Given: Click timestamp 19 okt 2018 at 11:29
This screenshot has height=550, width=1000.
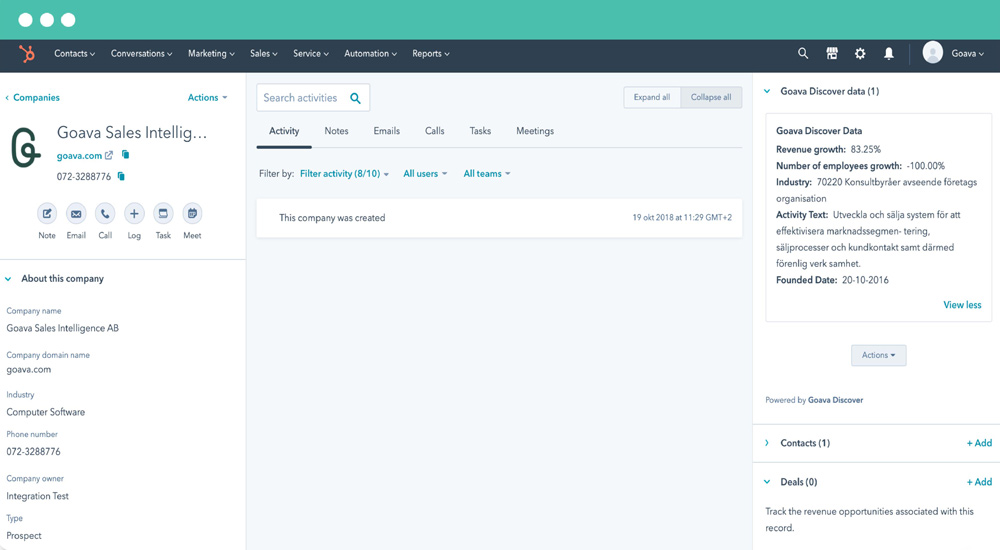Looking at the screenshot, I should pos(682,218).
